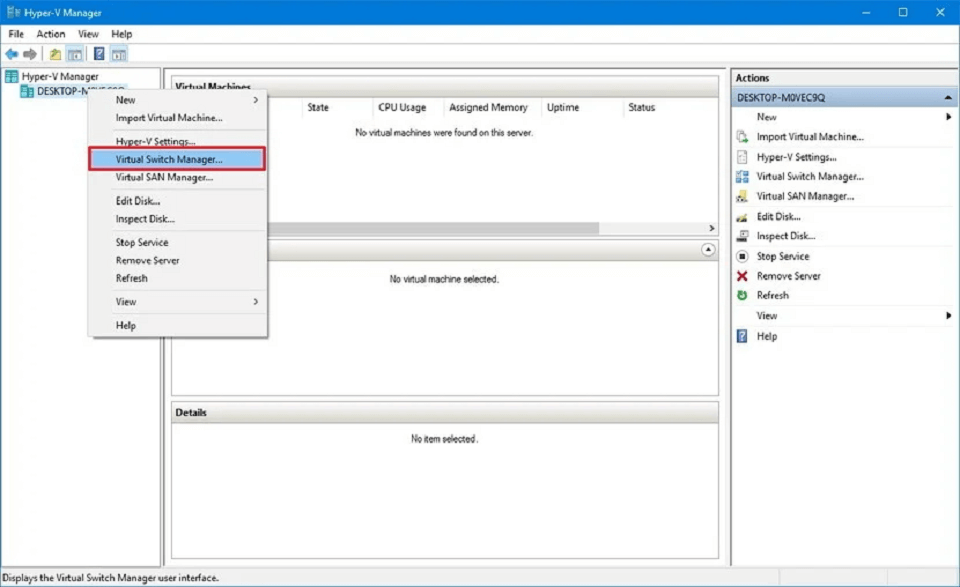This screenshot has width=960, height=587.
Task: Click the State column header
Action: tap(337, 107)
